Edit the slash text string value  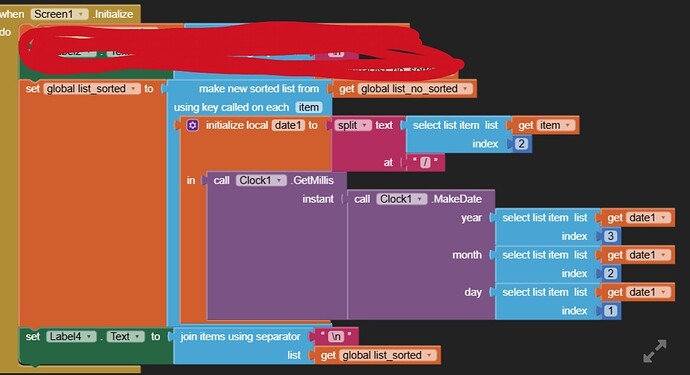click(425, 162)
